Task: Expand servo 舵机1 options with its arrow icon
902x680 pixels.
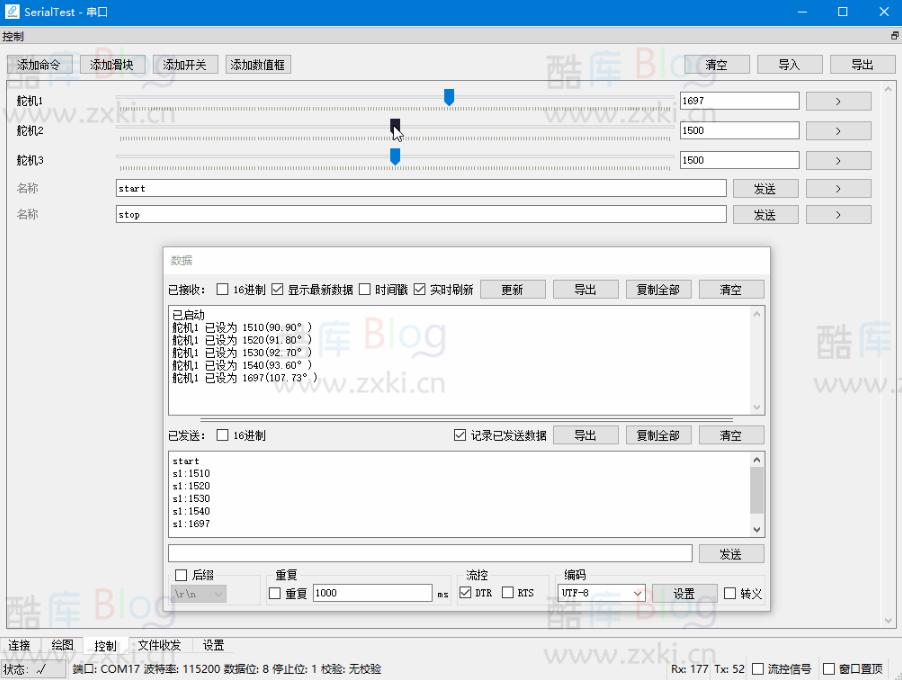Action: point(838,100)
